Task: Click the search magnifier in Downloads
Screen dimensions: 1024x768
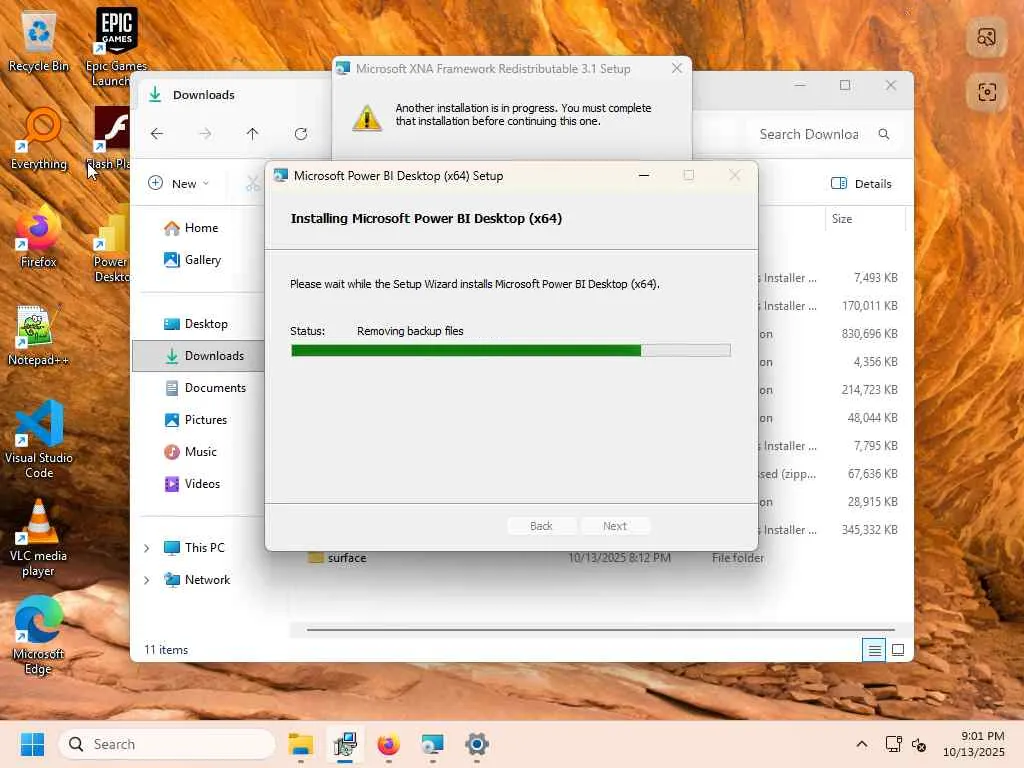Action: point(884,134)
